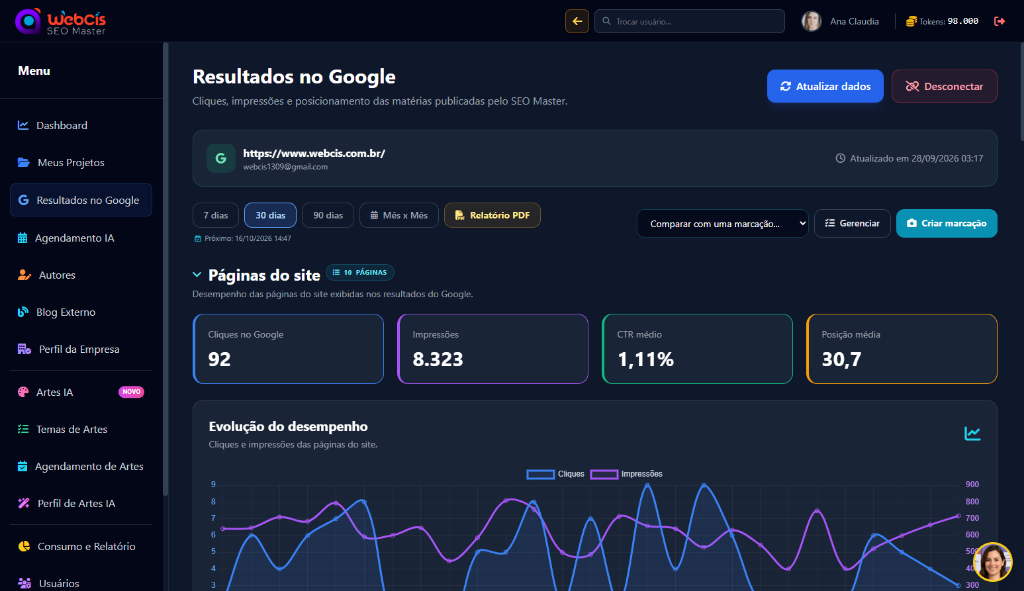Click the webcis1309@gmail.com text
This screenshot has height=591, width=1024.
point(285,167)
